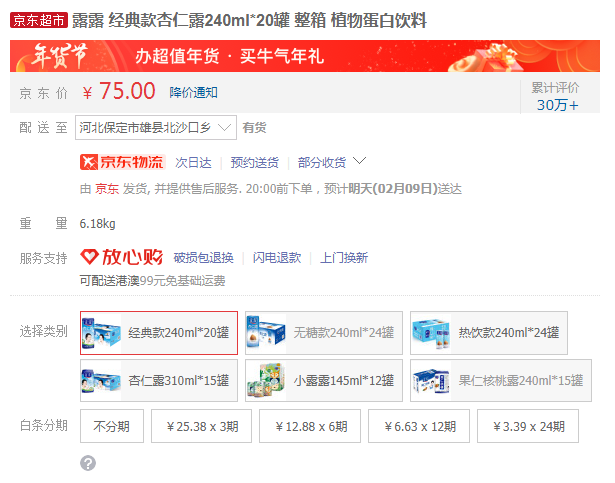Expand the chevron after 部分收货
Screen dimensions: 615x483
click(x=359, y=160)
